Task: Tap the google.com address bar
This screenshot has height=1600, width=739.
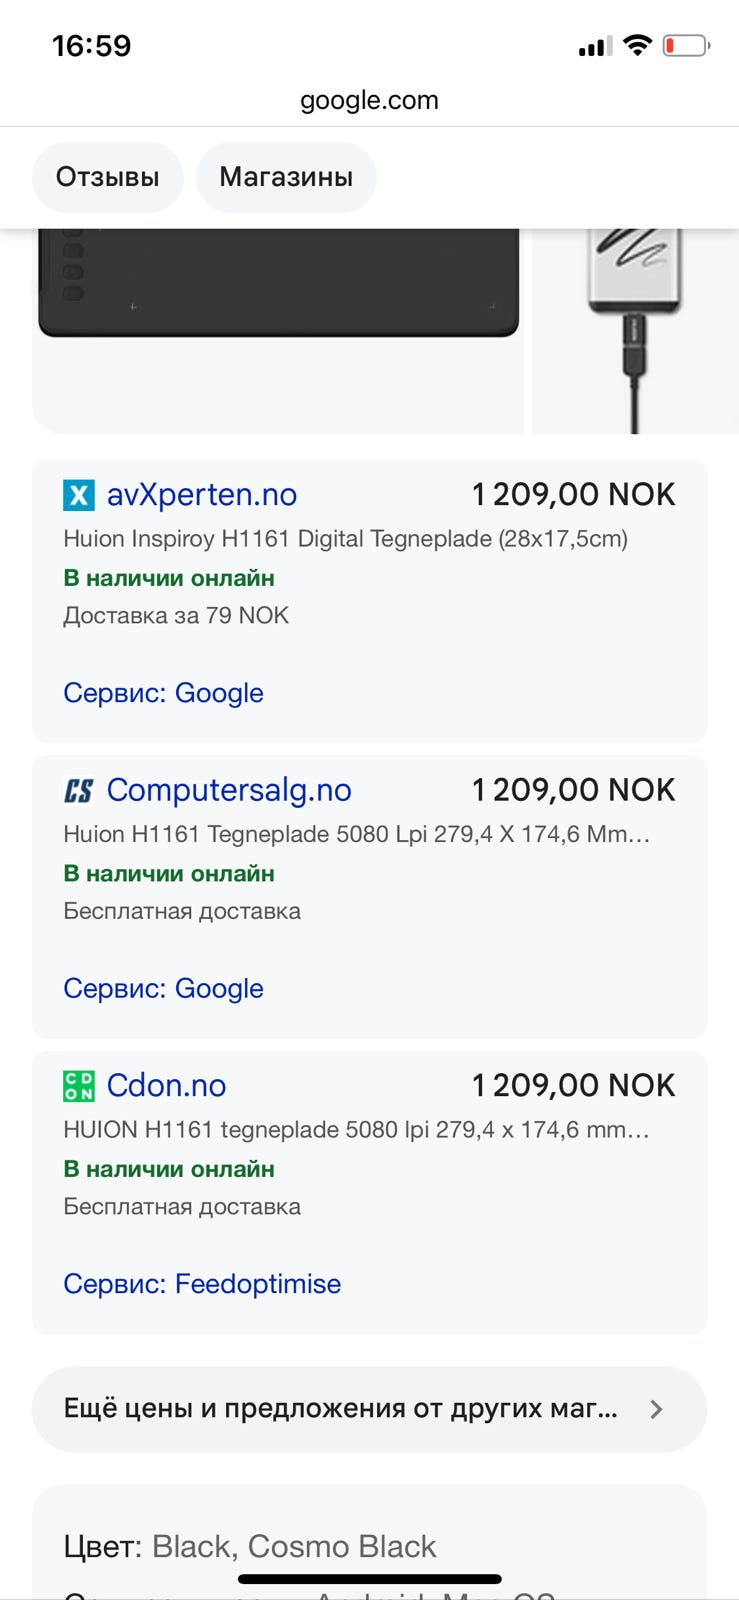Action: [369, 100]
